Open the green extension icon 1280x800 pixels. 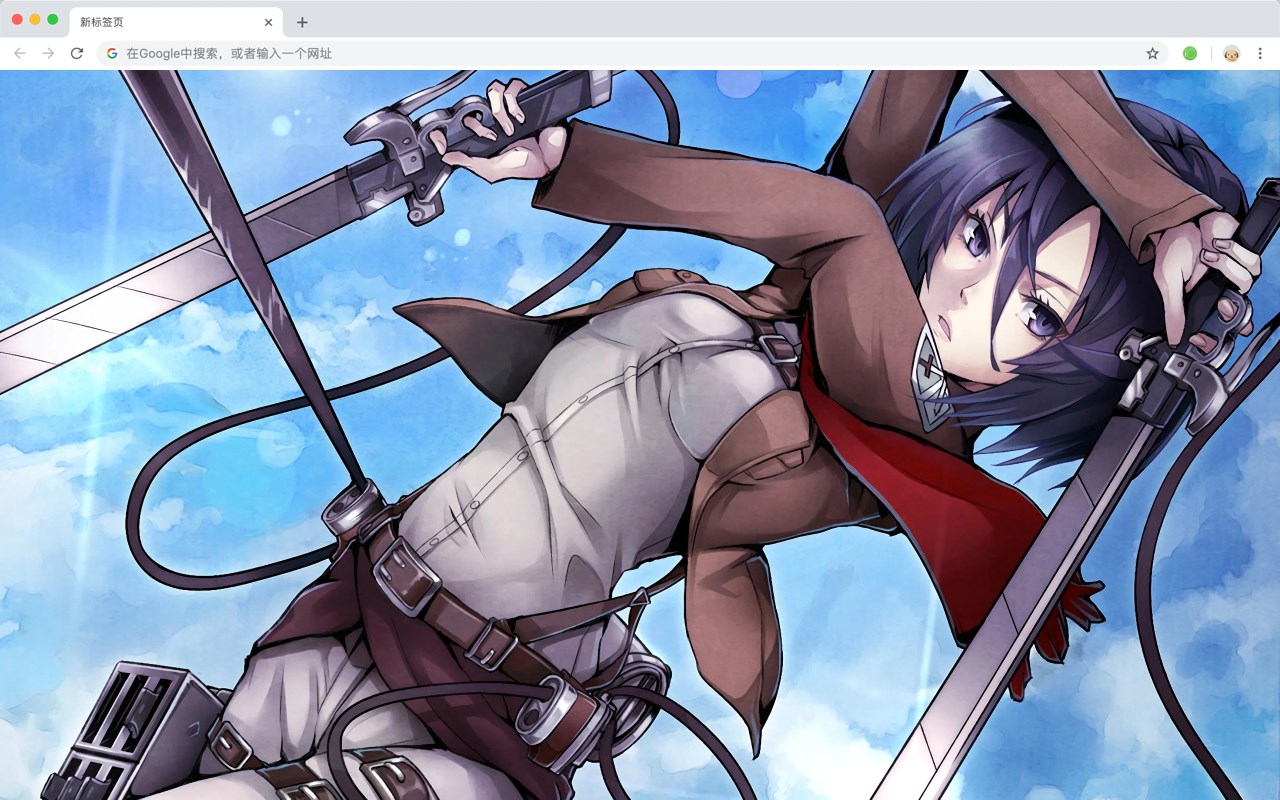pos(1190,53)
